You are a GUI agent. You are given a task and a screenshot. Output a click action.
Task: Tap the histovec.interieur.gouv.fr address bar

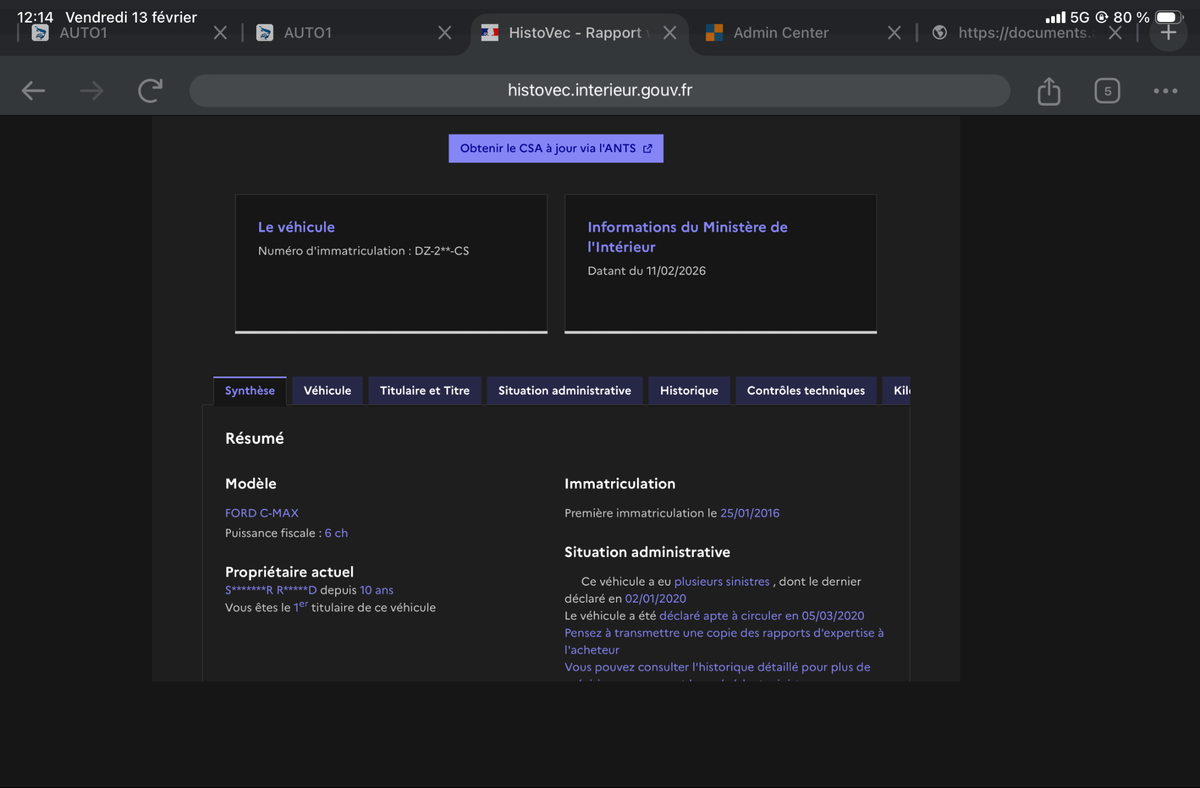pyautogui.click(x=599, y=91)
